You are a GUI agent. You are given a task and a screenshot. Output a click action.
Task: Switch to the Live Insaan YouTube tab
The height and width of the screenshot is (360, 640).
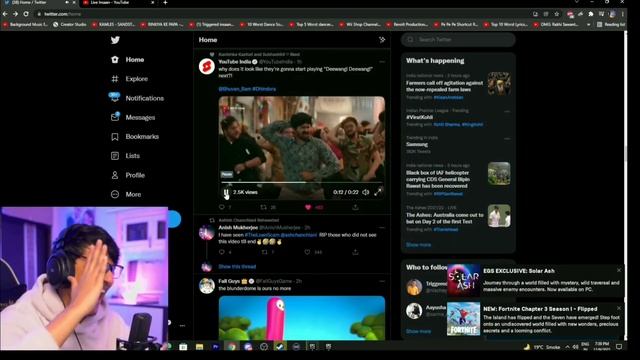[x=118, y=2]
